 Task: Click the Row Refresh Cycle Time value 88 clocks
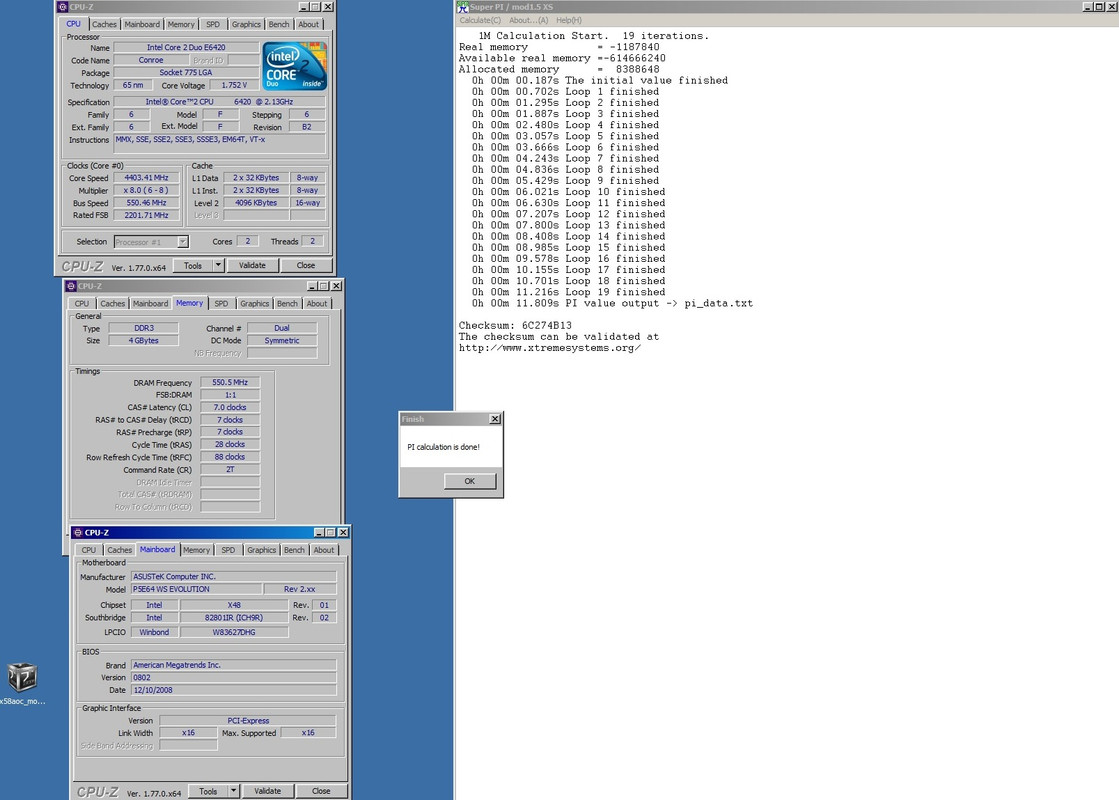click(230, 457)
